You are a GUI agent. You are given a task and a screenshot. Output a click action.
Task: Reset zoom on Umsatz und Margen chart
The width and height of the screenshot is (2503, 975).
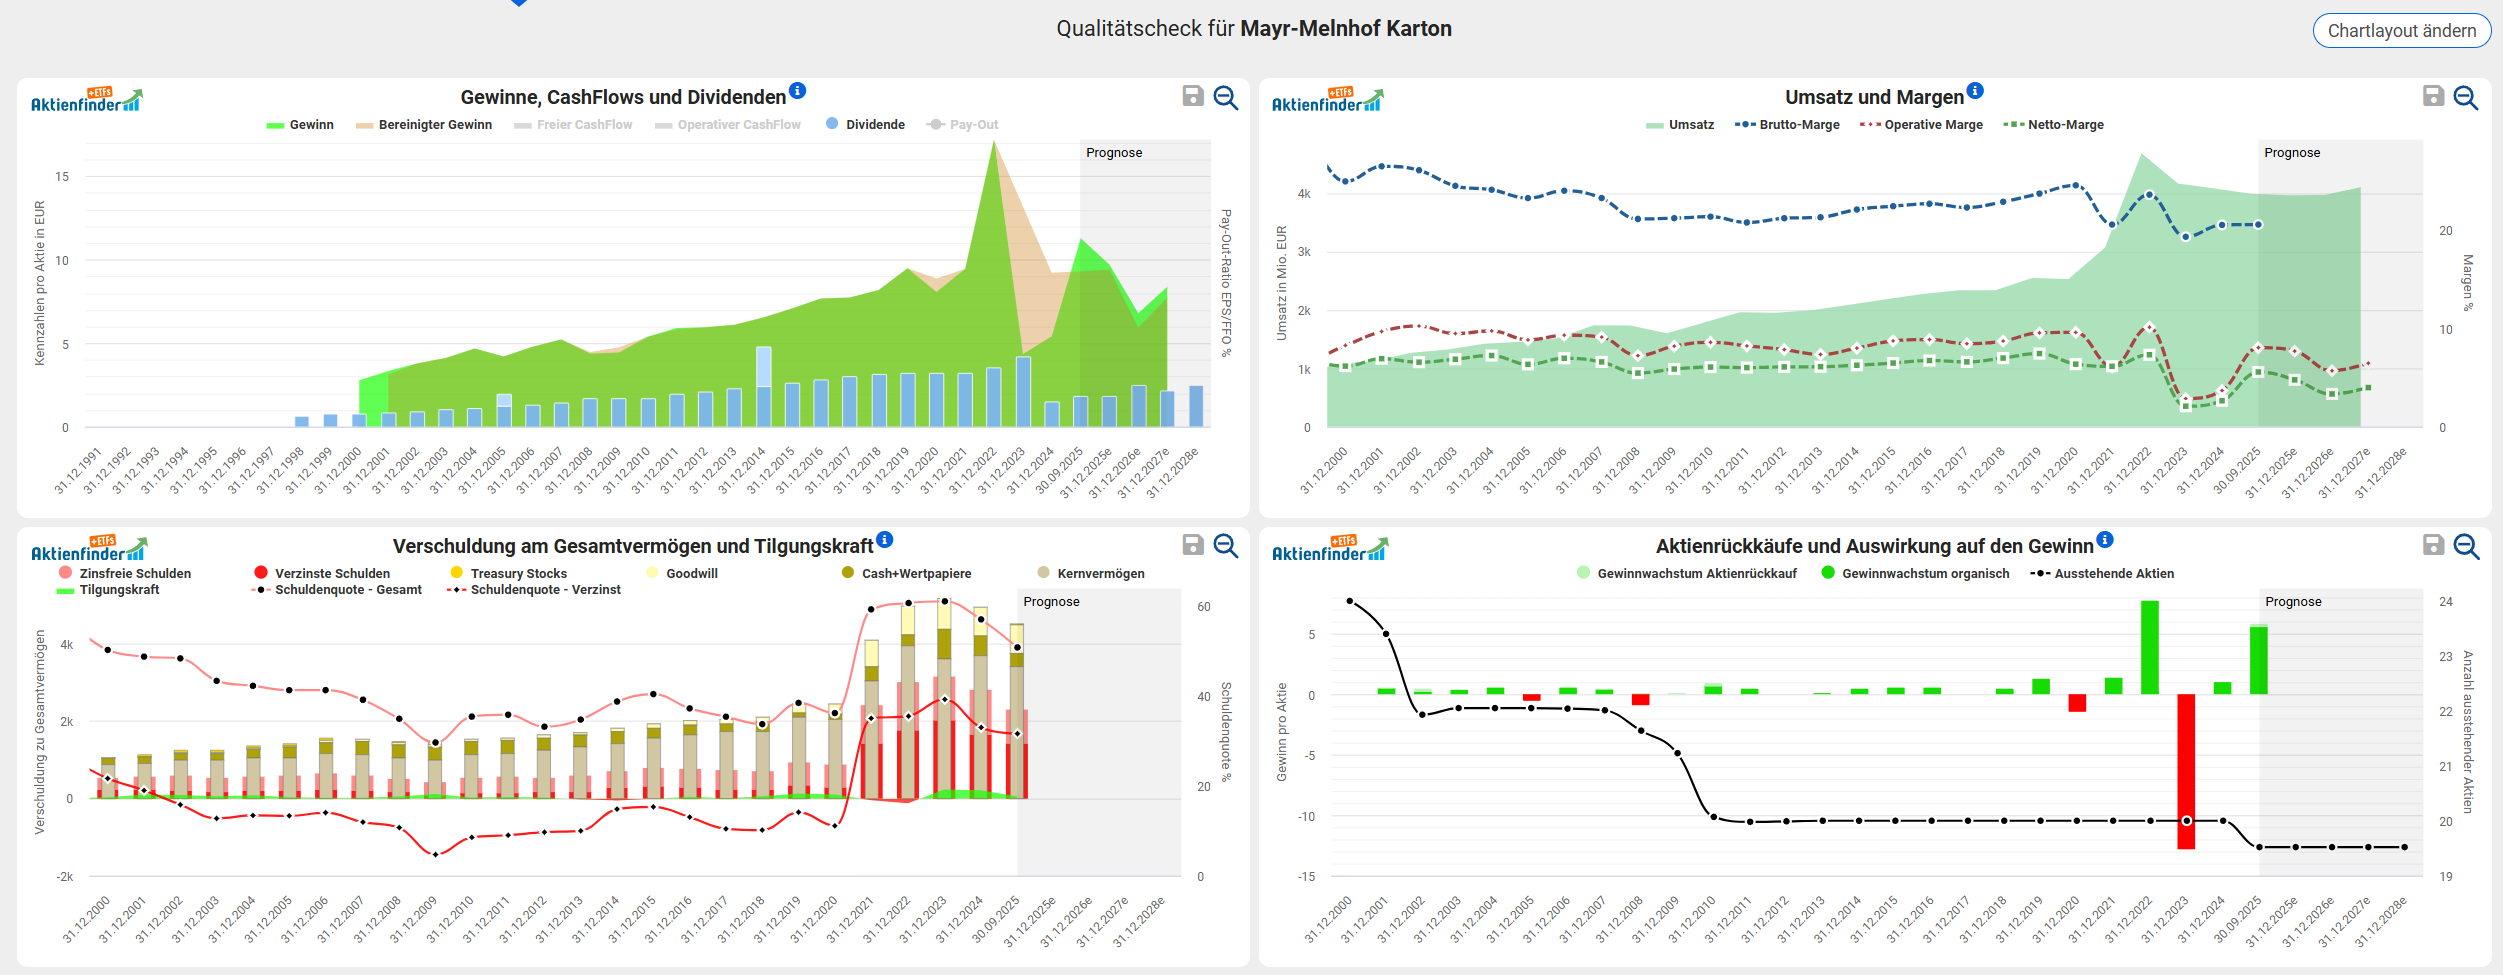[x=2466, y=97]
